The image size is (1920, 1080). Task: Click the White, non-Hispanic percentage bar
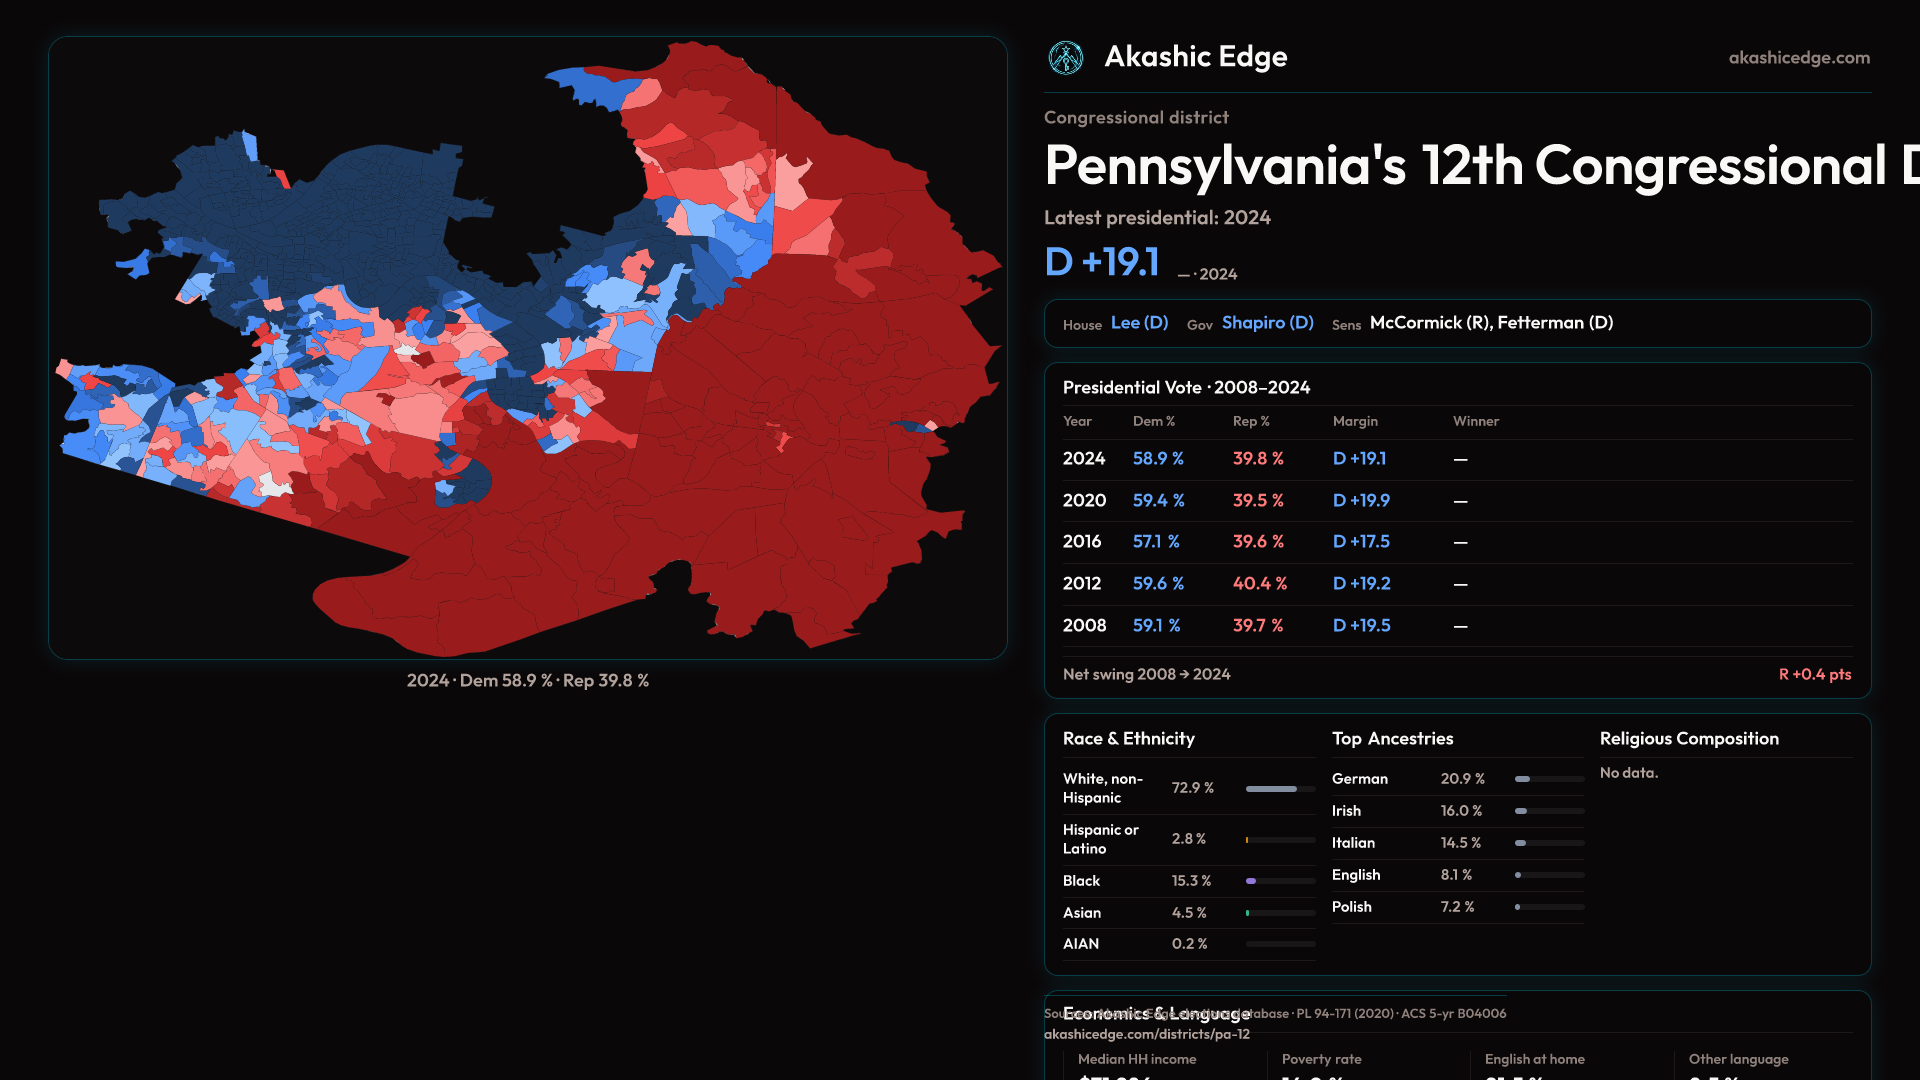[x=1279, y=789]
